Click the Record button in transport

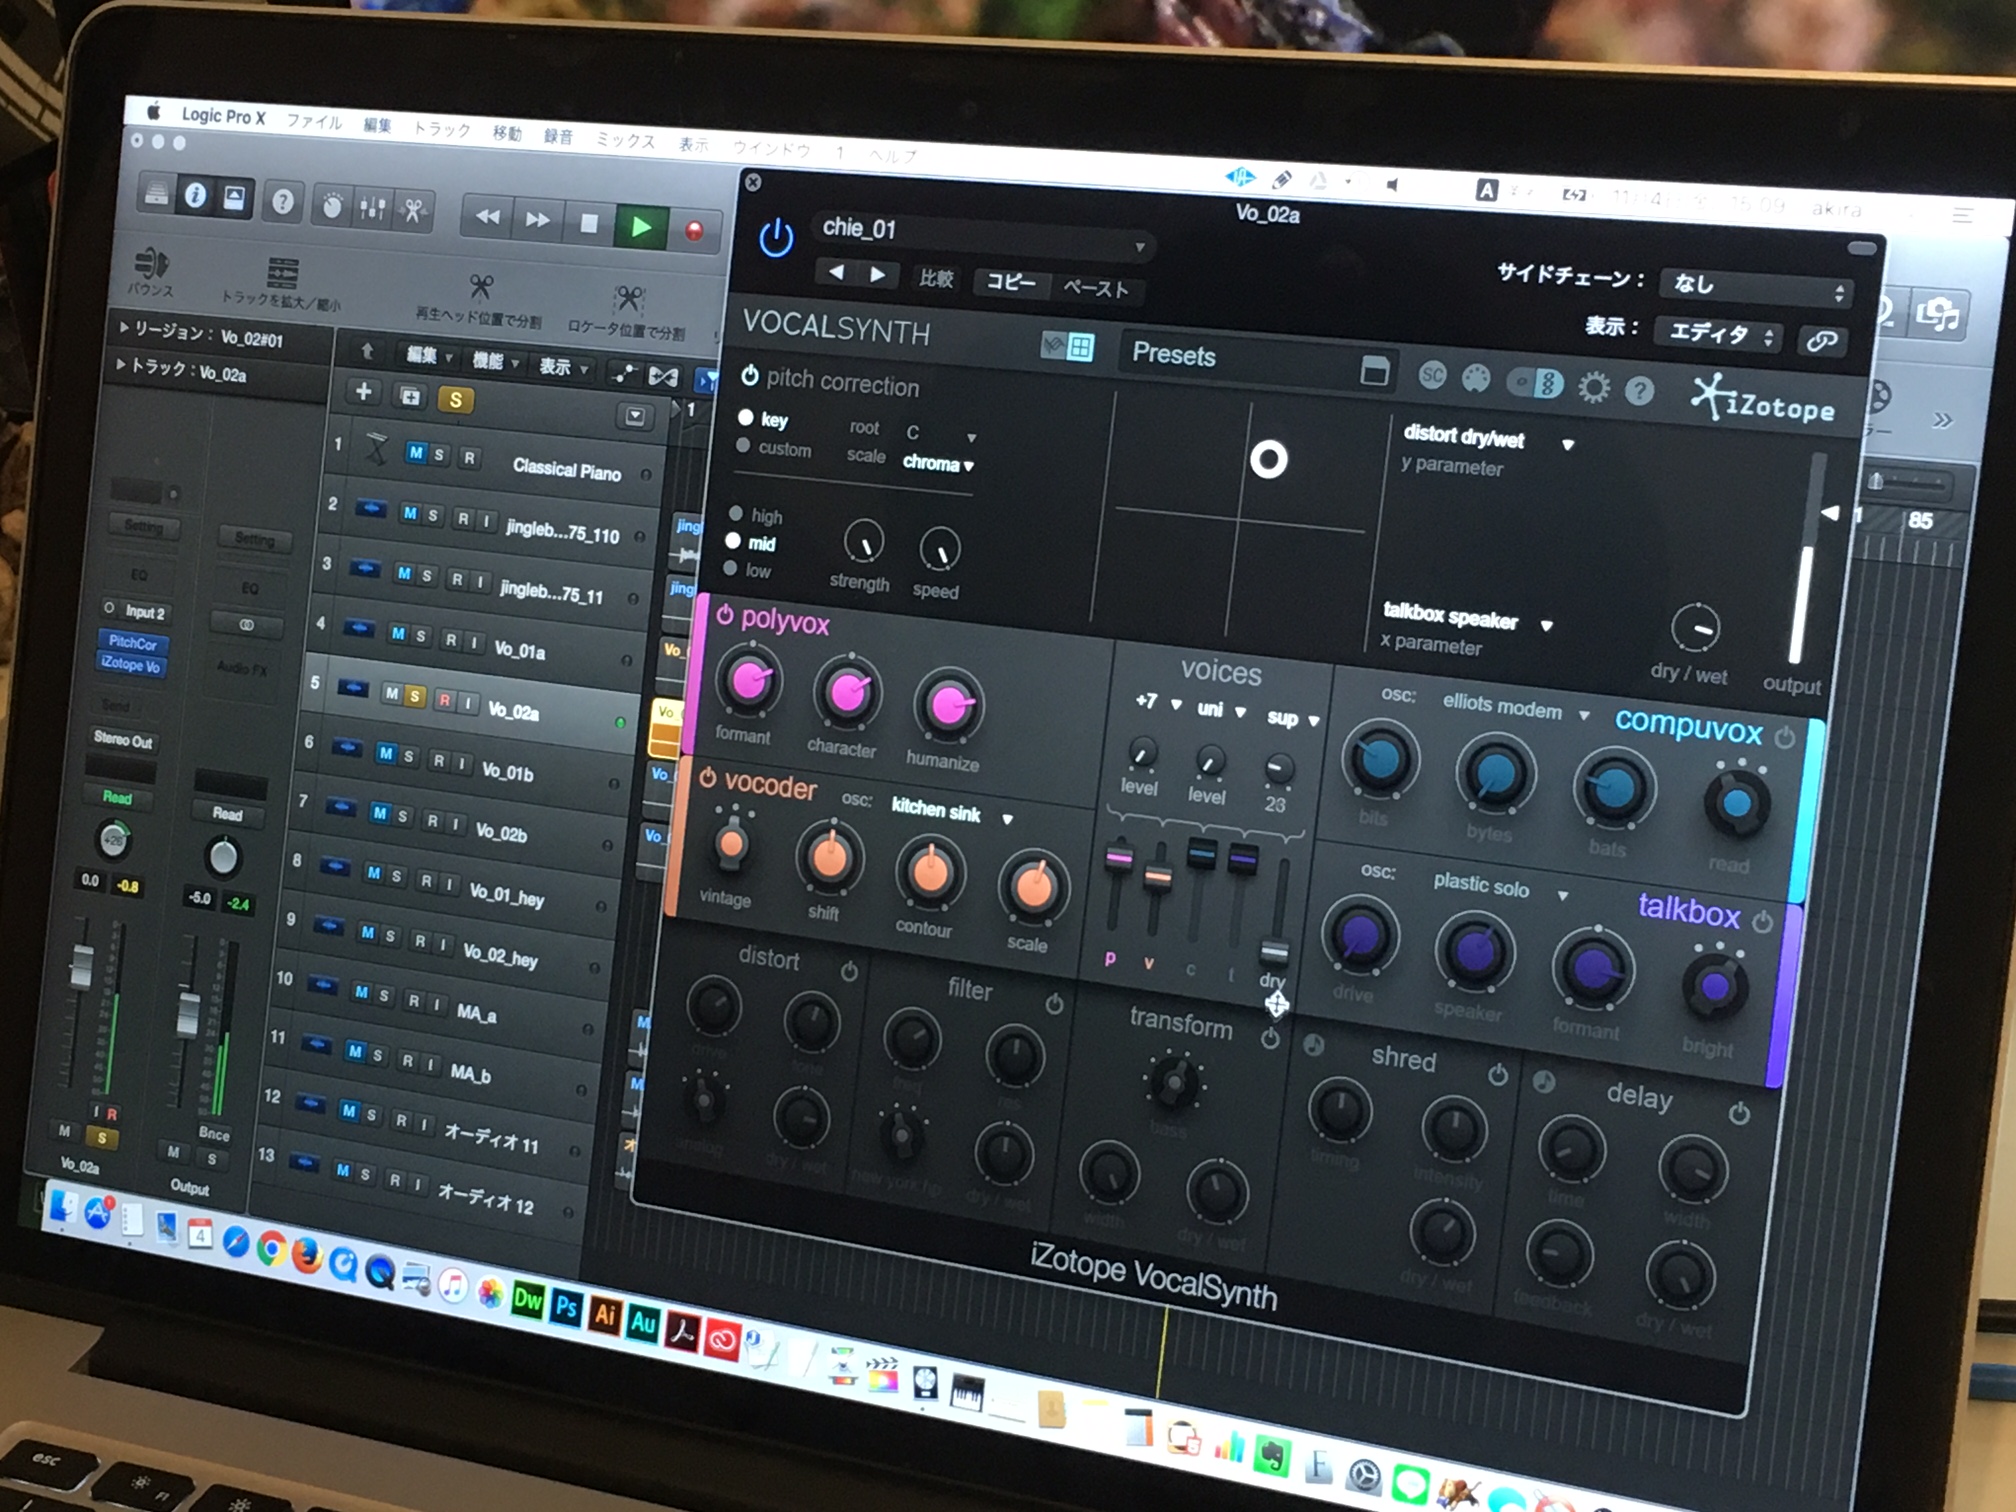[x=694, y=231]
